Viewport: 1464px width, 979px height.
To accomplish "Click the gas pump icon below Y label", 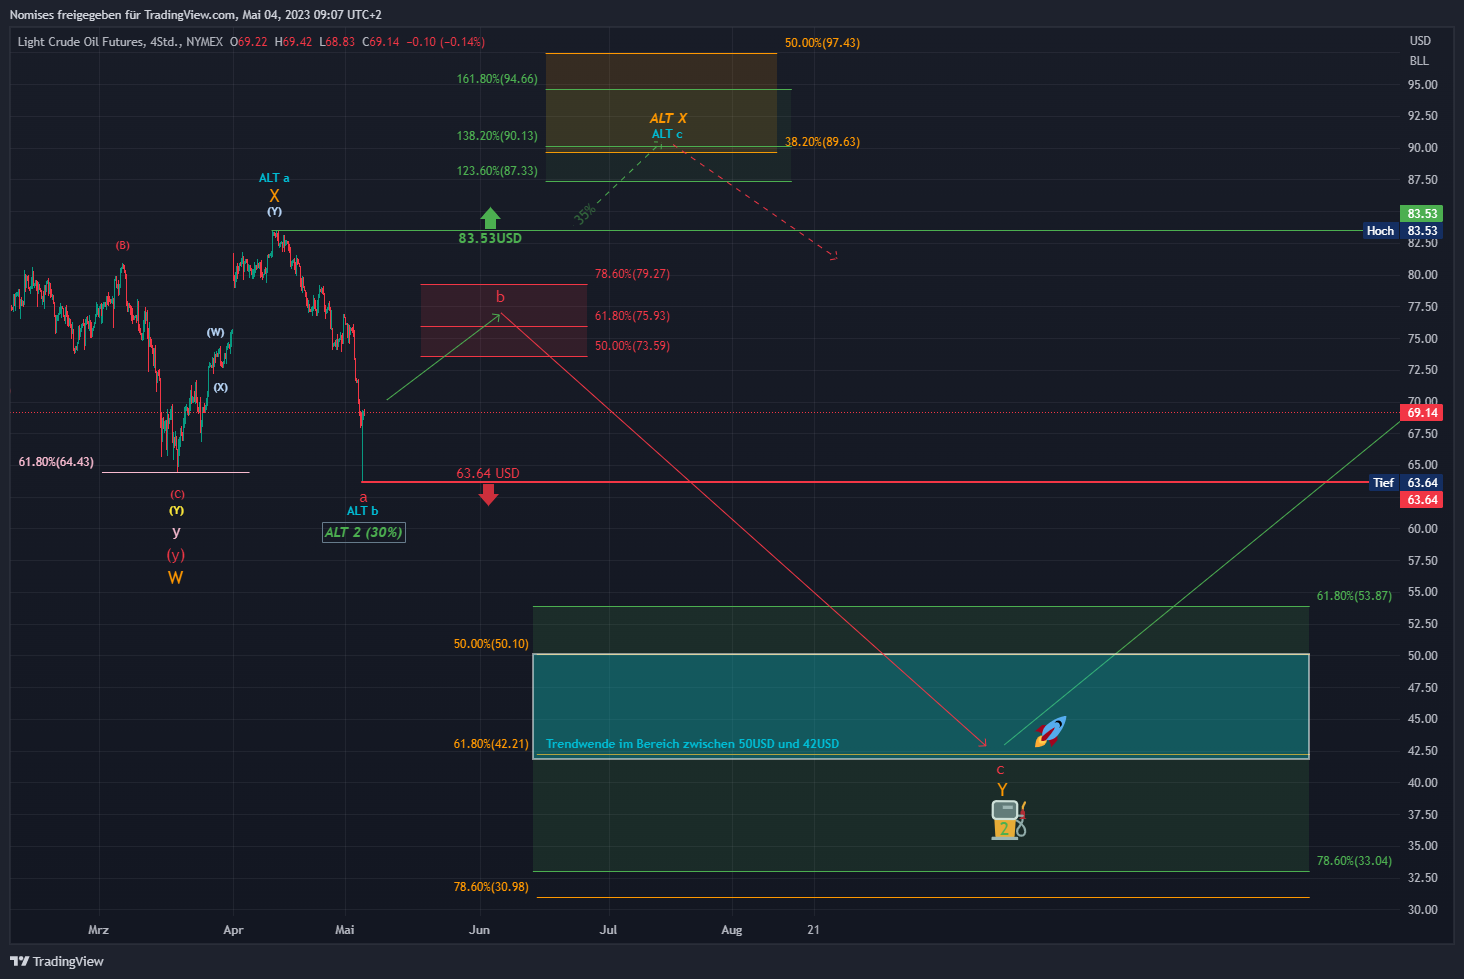I will [1008, 820].
